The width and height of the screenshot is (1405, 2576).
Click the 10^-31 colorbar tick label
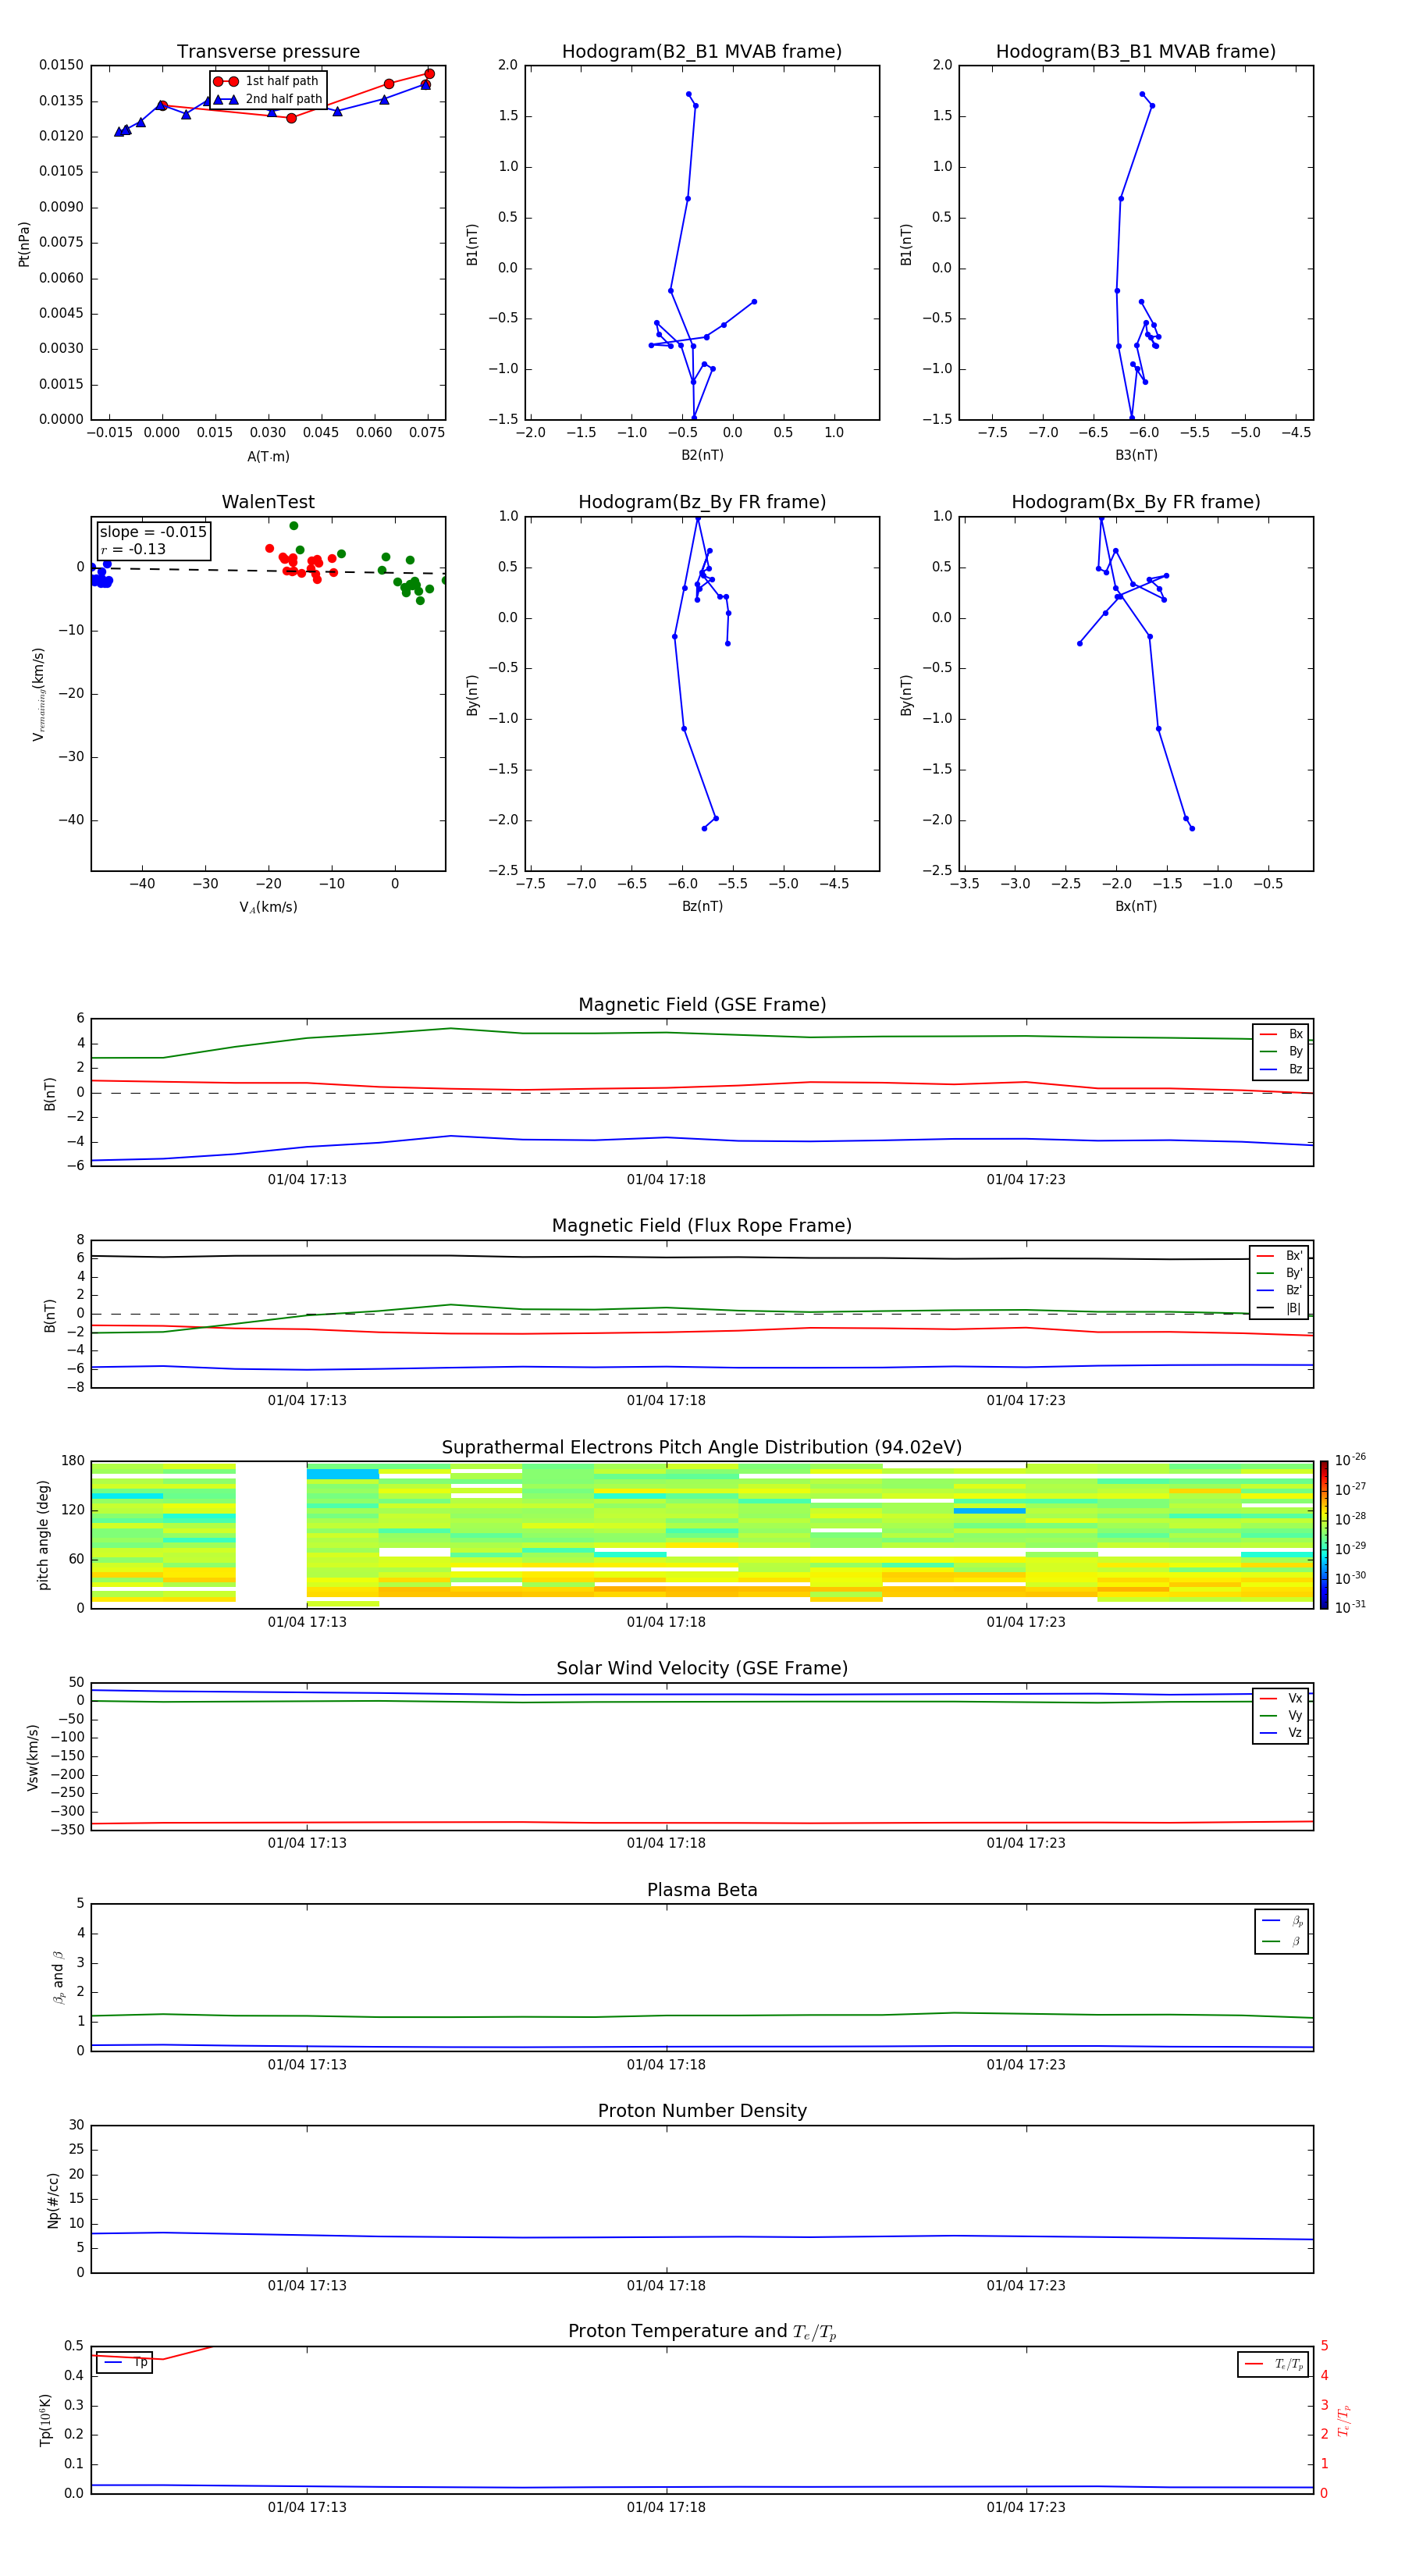(x=1350, y=1607)
